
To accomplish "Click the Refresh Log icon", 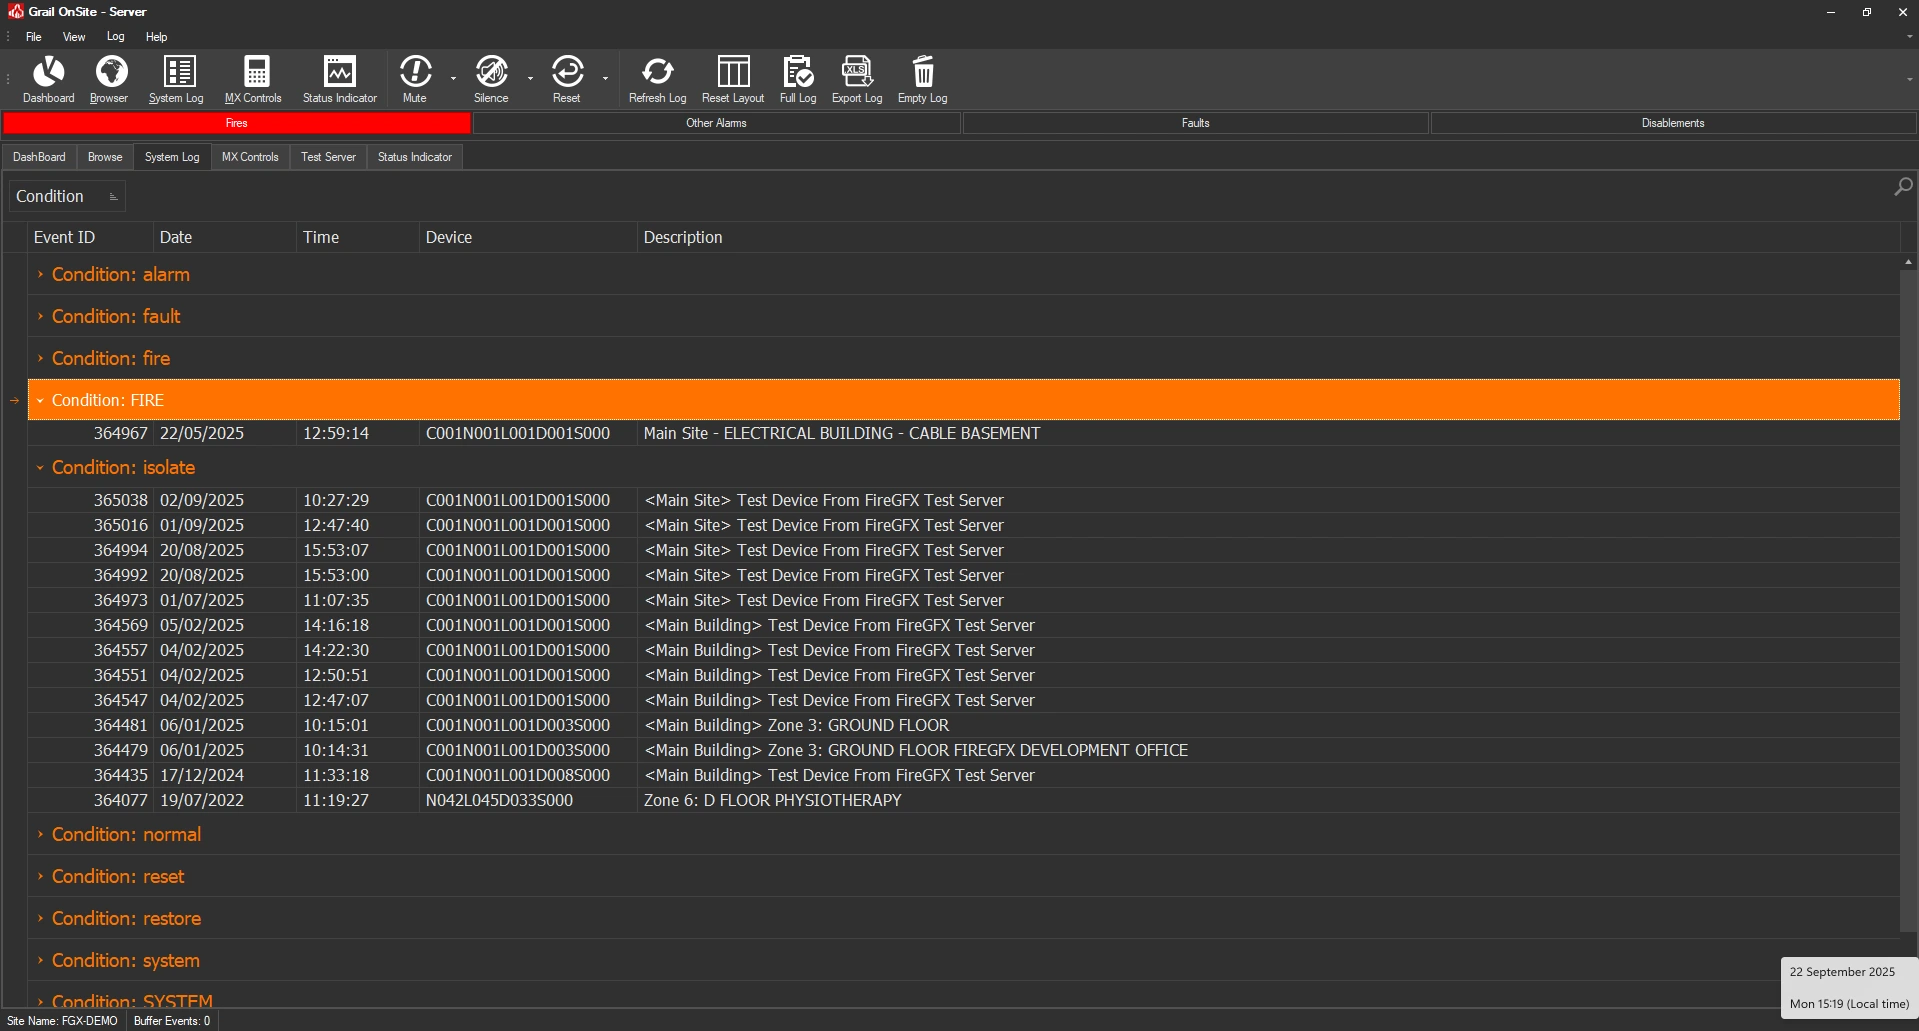I will coord(657,79).
